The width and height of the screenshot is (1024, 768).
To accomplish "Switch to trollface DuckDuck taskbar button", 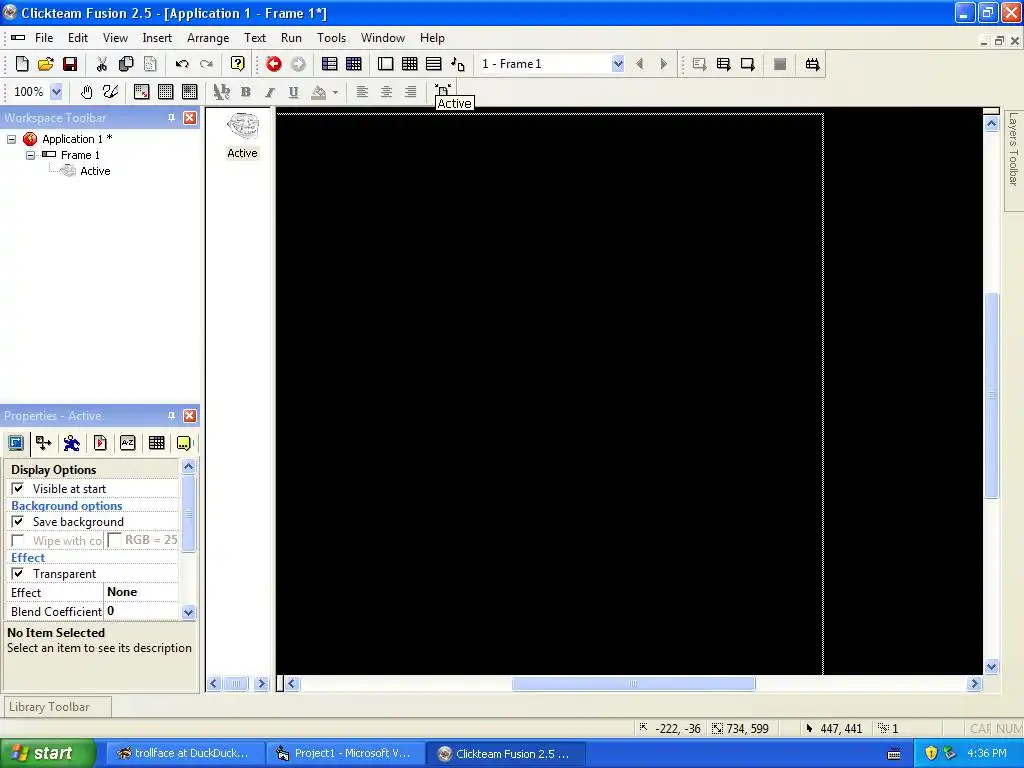I will (x=184, y=753).
